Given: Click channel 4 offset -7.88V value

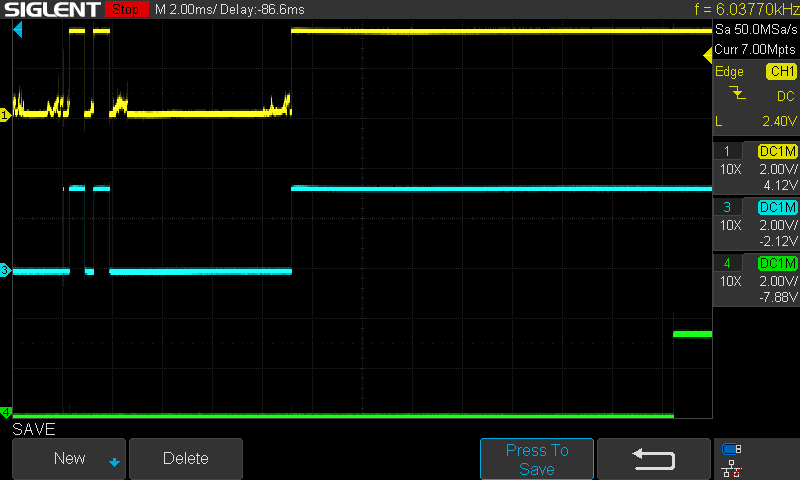Looking at the screenshot, I should click(x=778, y=297).
